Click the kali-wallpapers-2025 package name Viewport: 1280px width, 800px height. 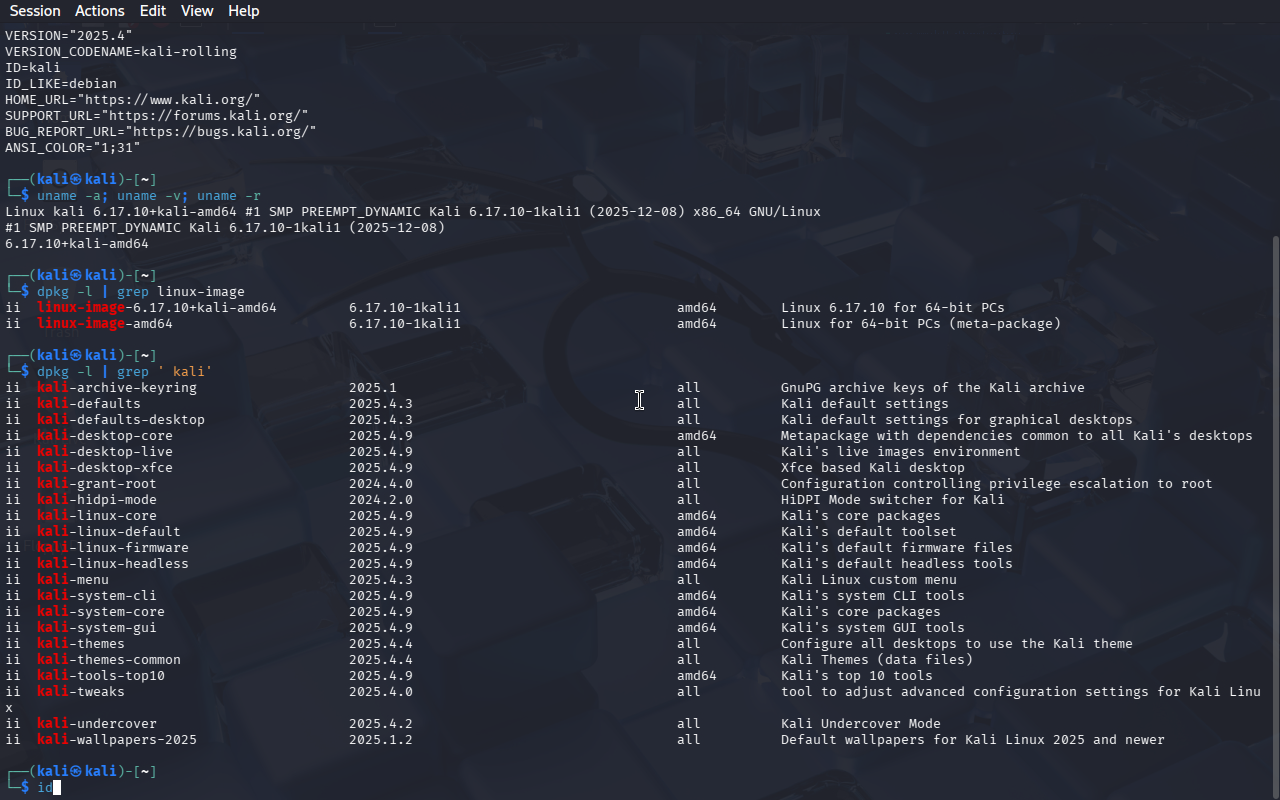(x=117, y=740)
